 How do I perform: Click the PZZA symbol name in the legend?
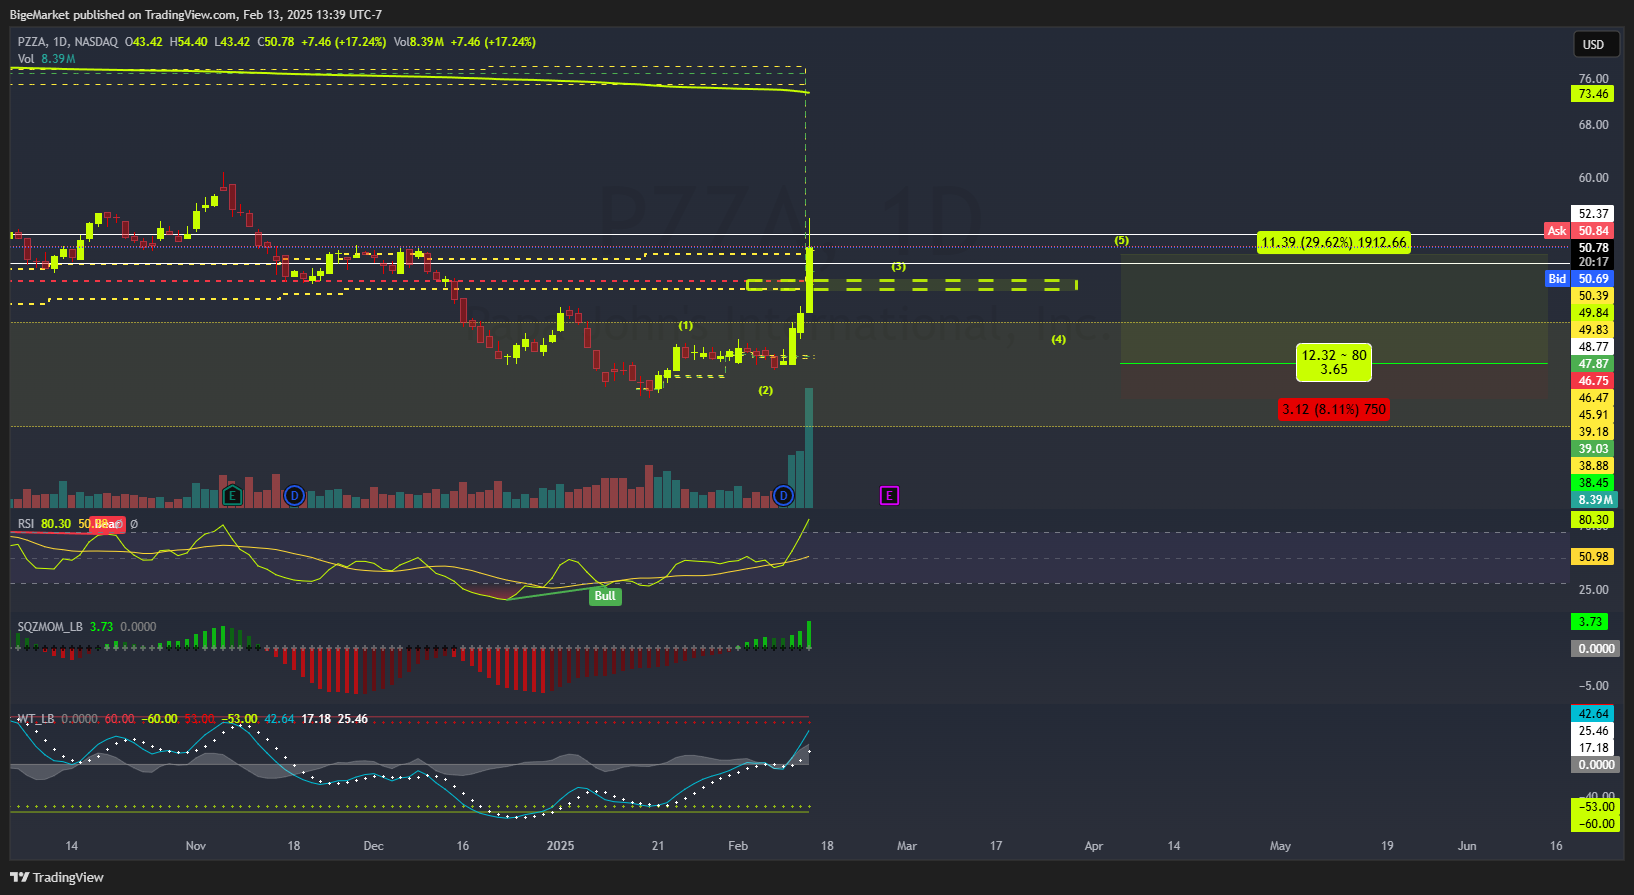(31, 42)
